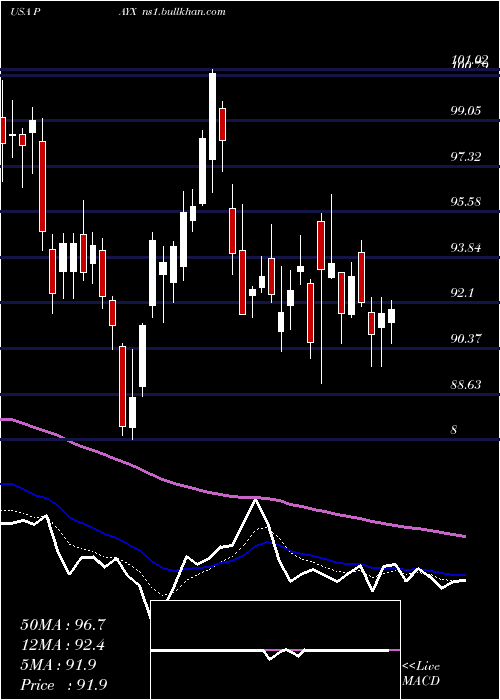Click the 93.84 price axis label

click(x=466, y=247)
